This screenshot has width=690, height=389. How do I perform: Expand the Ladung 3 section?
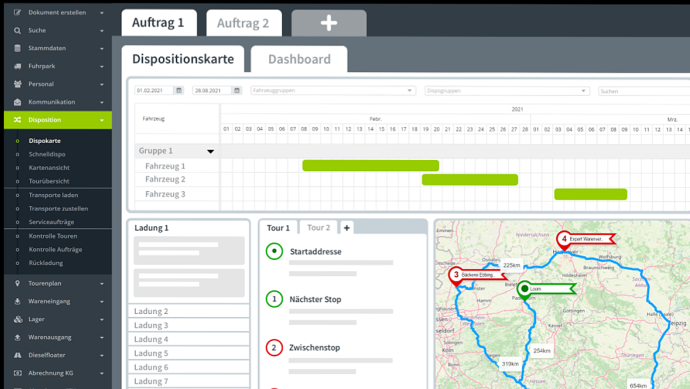click(189, 325)
